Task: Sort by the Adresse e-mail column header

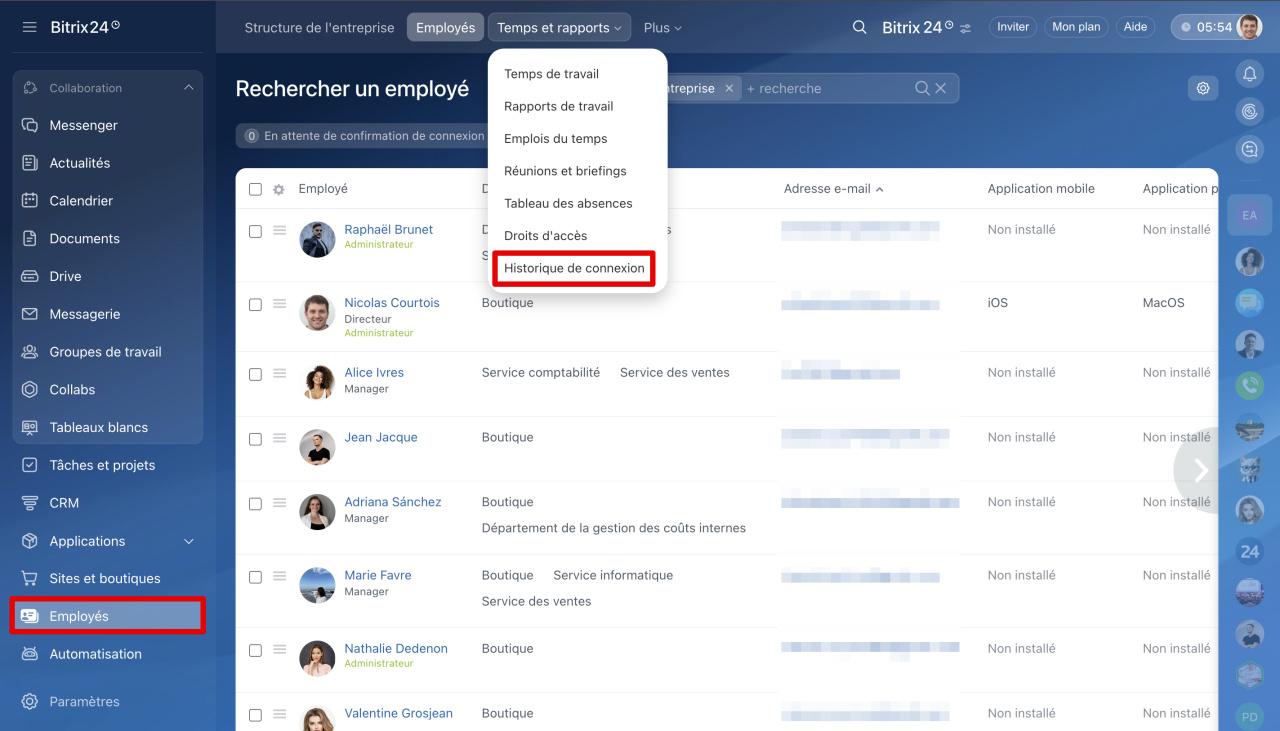Action: pos(827,189)
